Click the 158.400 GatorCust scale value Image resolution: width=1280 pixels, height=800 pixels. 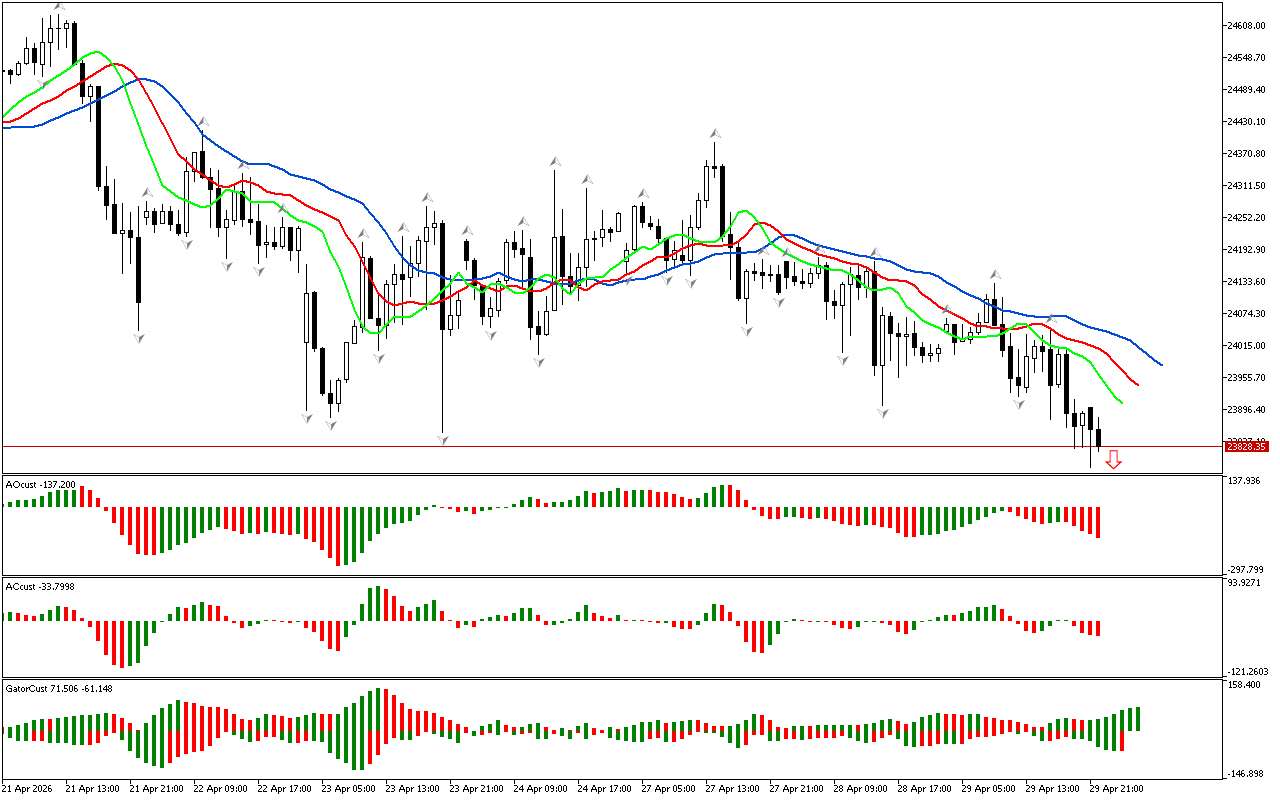(1247, 685)
